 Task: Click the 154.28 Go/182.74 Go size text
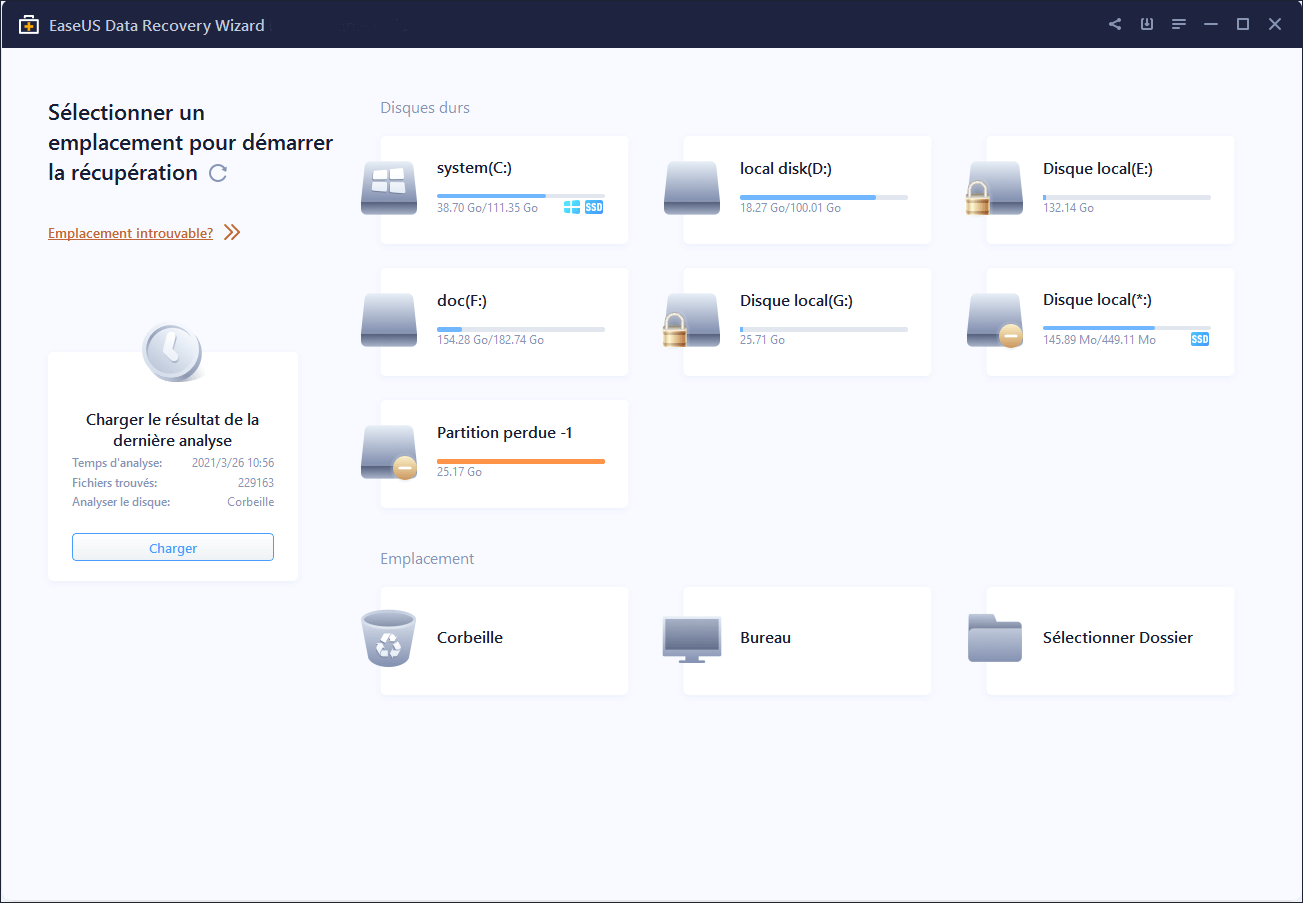(x=490, y=340)
